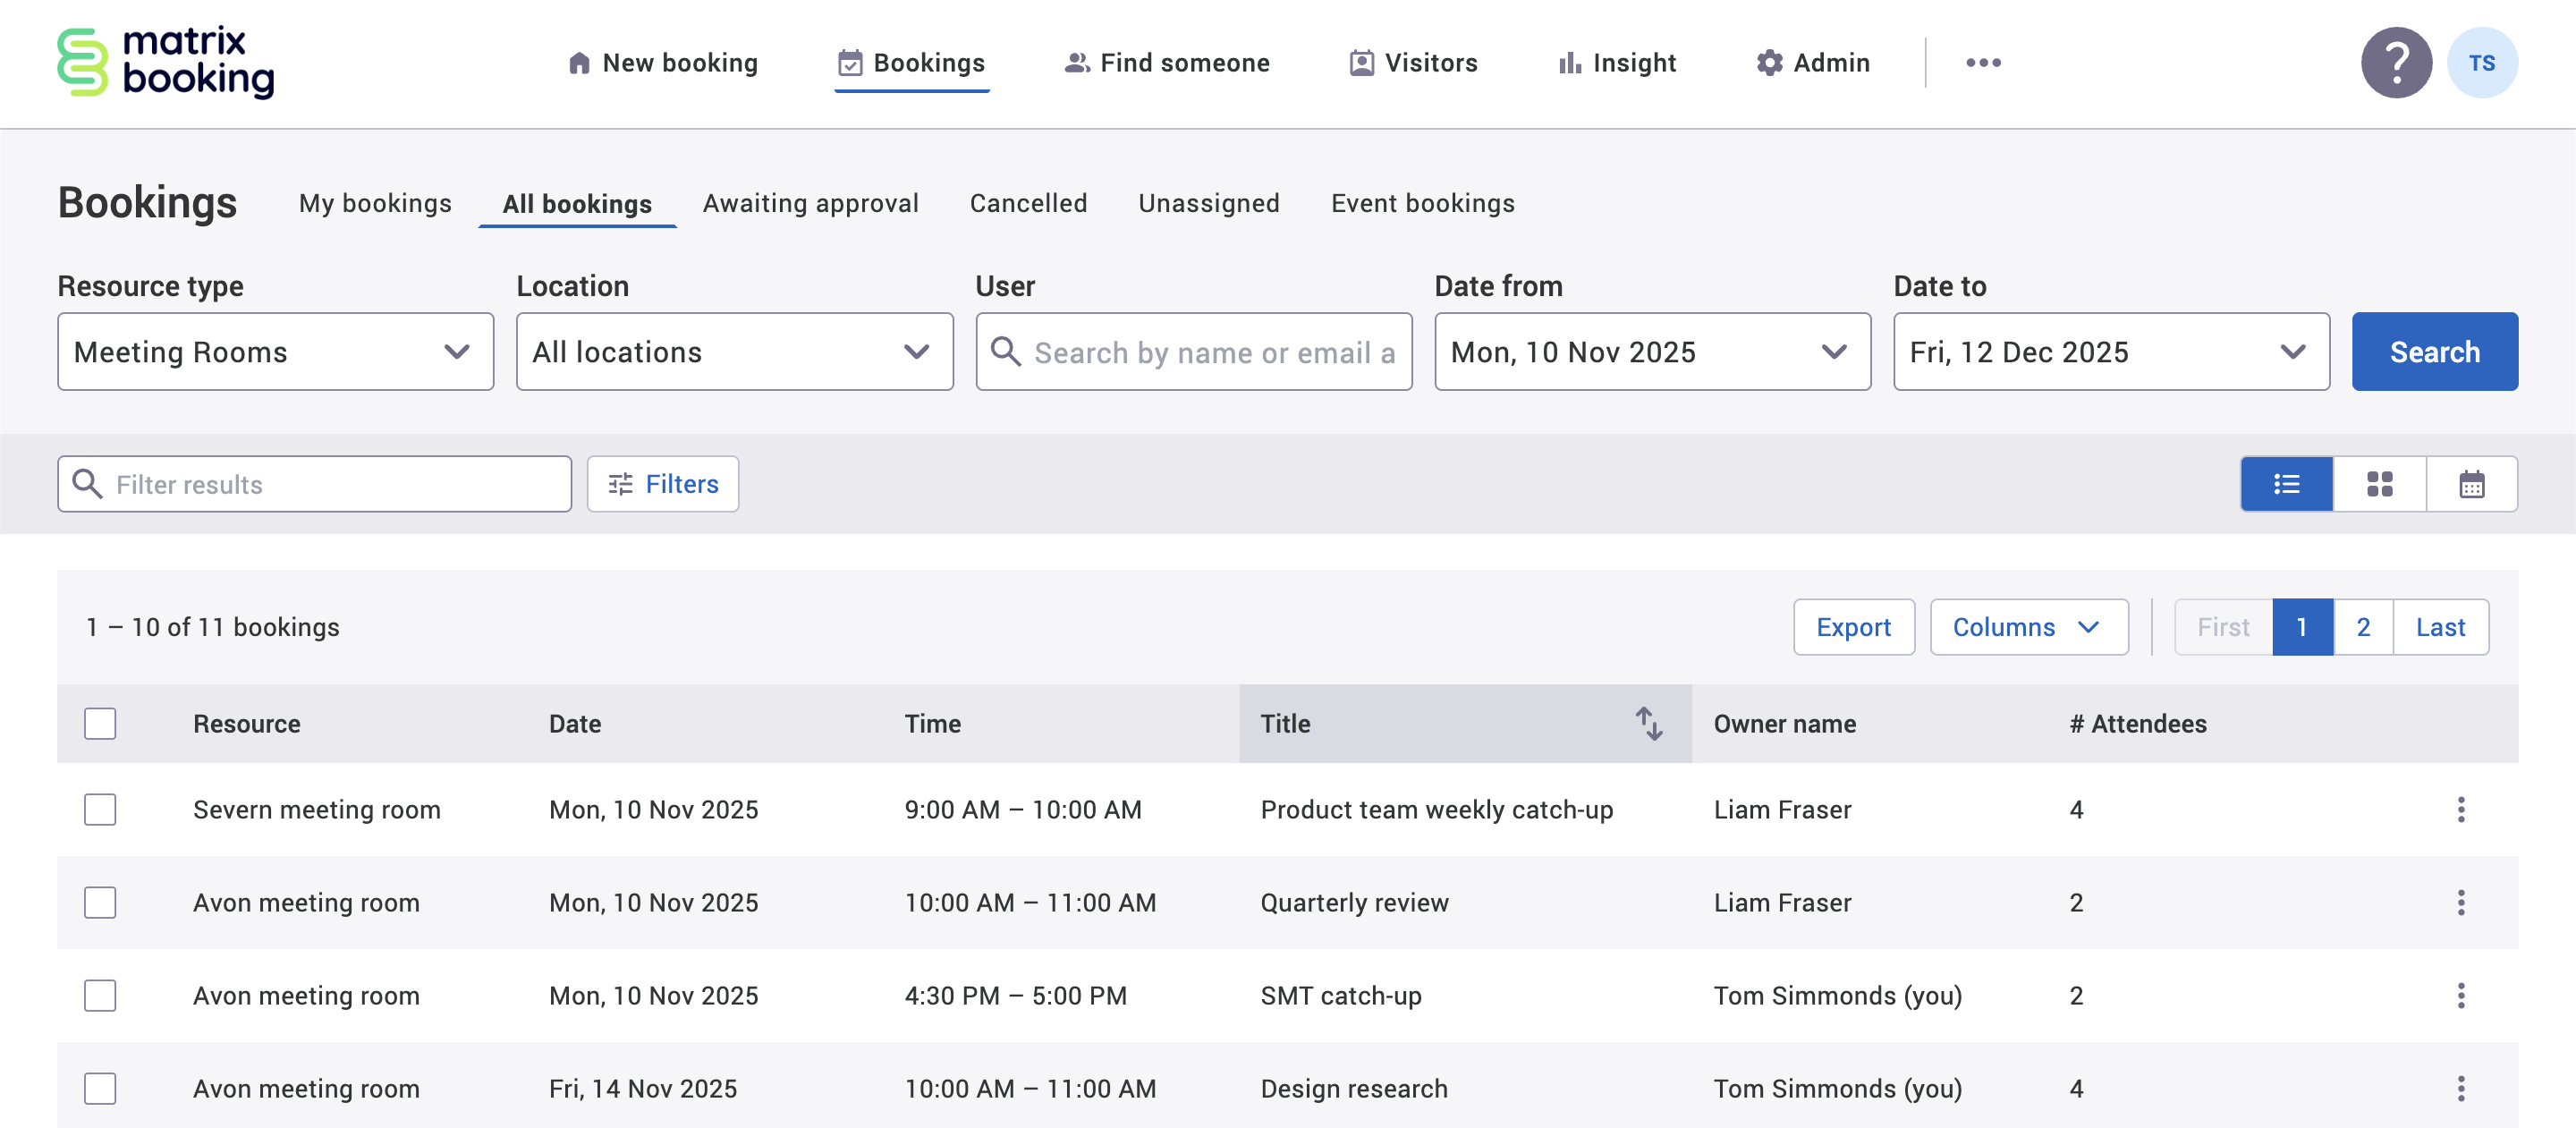Image resolution: width=2576 pixels, height=1128 pixels.
Task: Run the Search with current filters
Action: click(2434, 351)
